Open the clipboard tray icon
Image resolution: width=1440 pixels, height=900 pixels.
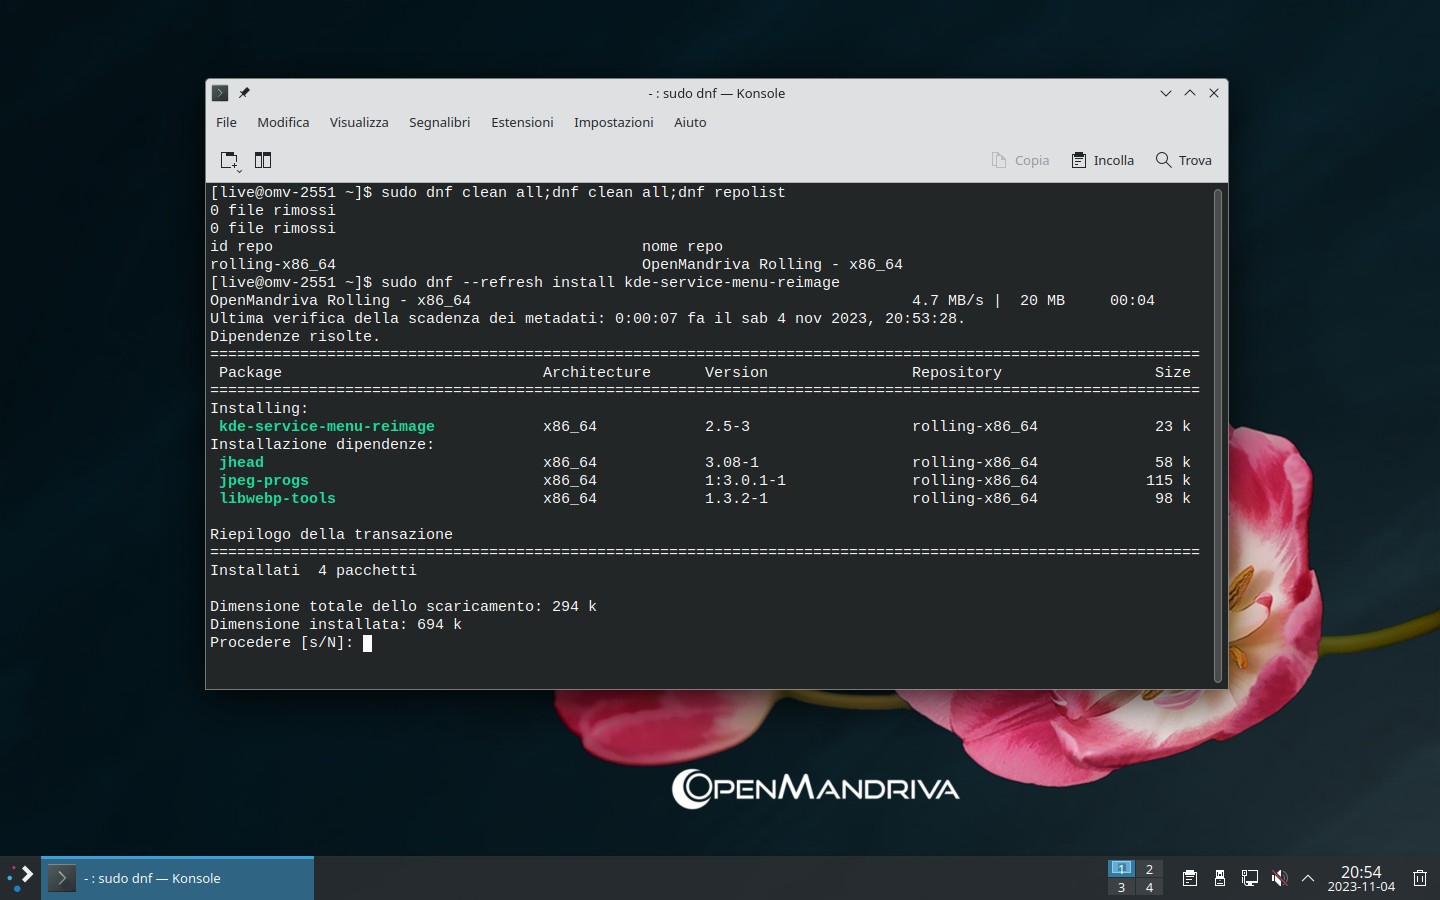[x=1190, y=878]
